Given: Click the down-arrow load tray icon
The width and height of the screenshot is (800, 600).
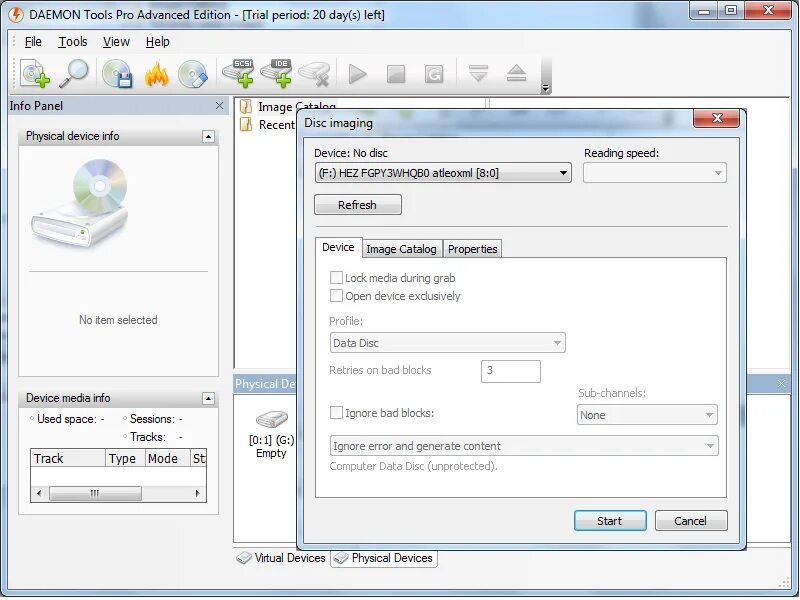Looking at the screenshot, I should [478, 73].
